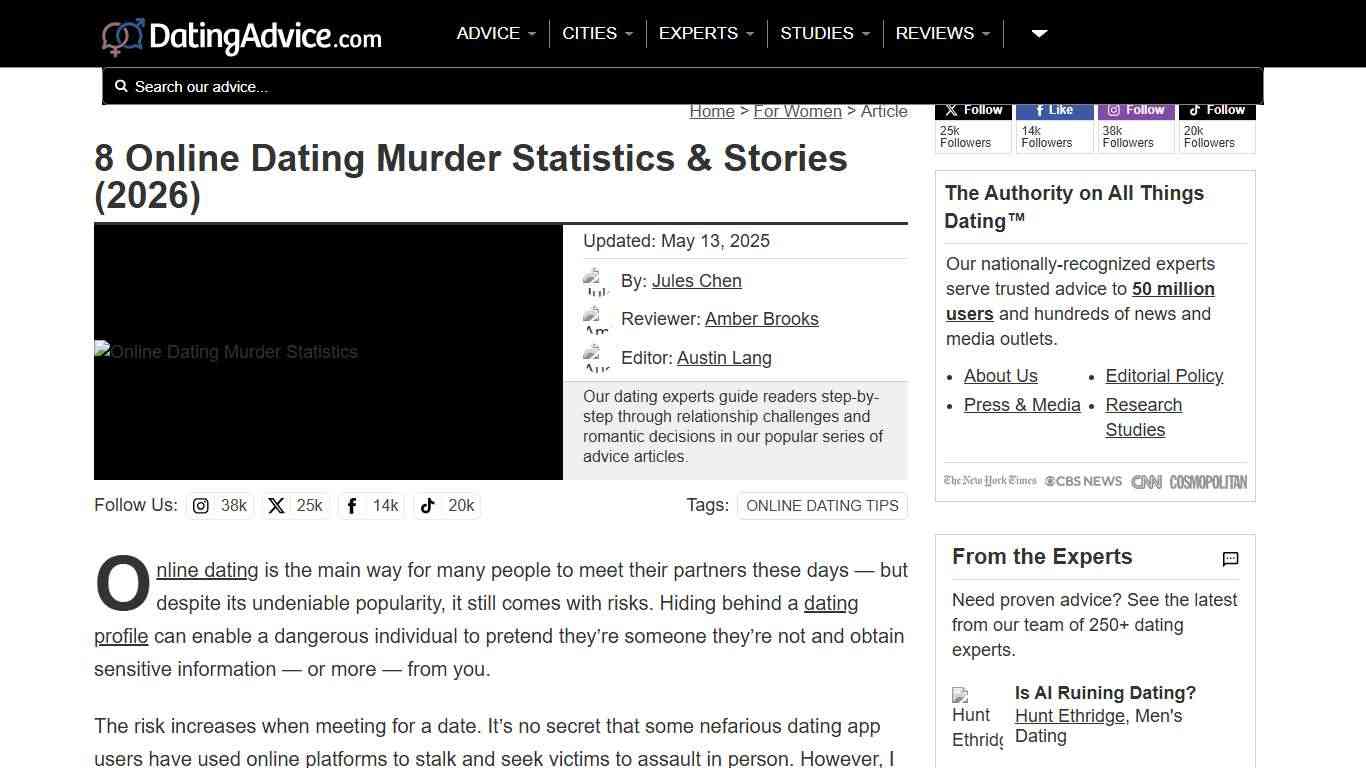Open the EXPERTS menu
The height and width of the screenshot is (768, 1366).
(x=705, y=33)
